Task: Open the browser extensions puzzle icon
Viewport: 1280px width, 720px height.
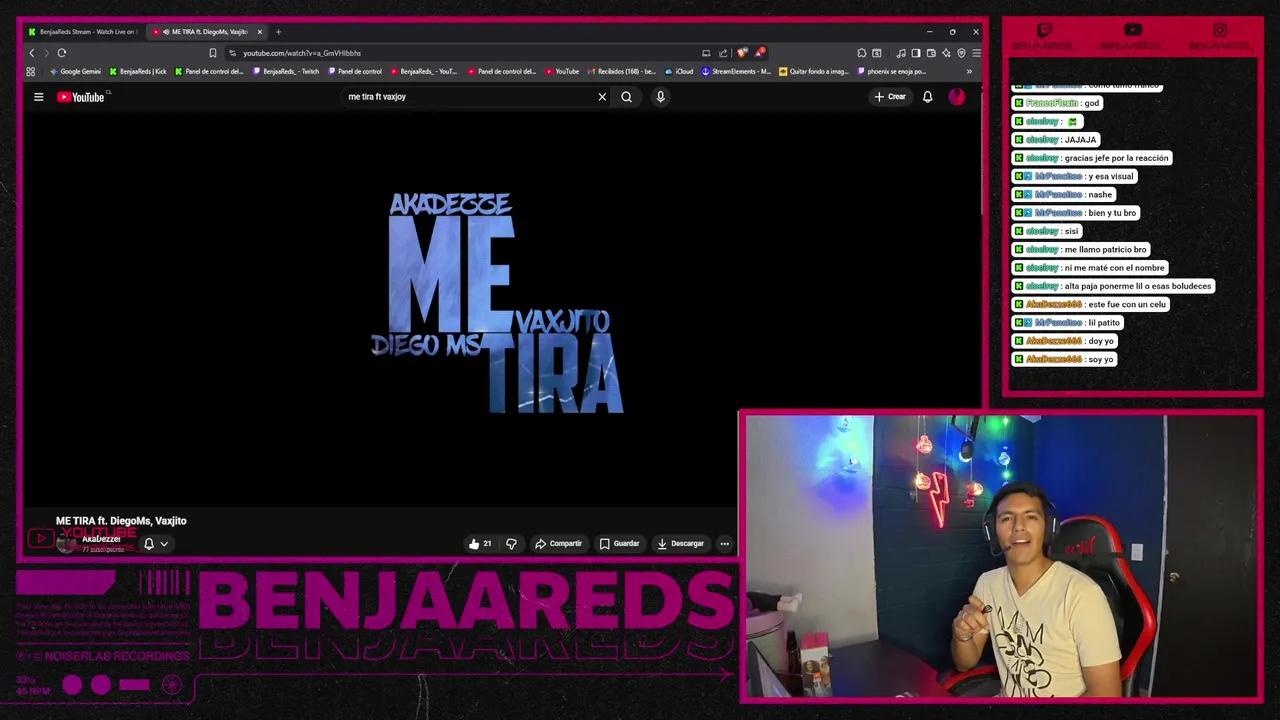Action: coord(862,53)
